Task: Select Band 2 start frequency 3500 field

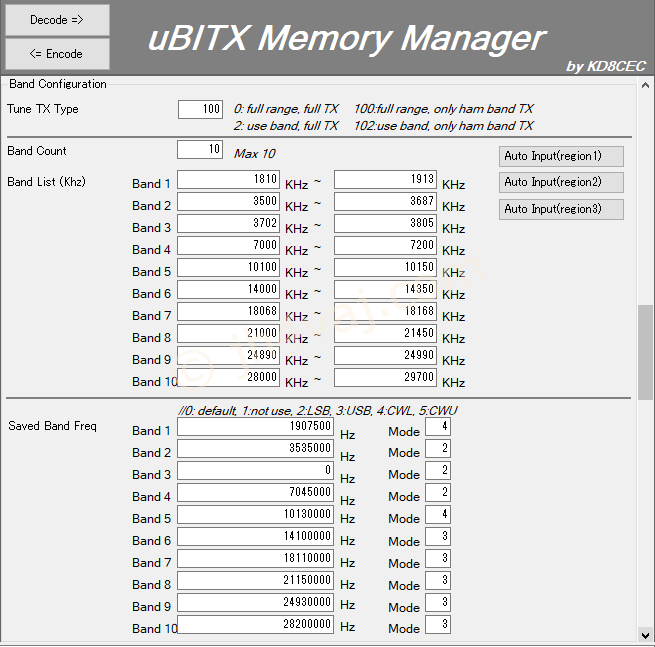Action: 228,201
